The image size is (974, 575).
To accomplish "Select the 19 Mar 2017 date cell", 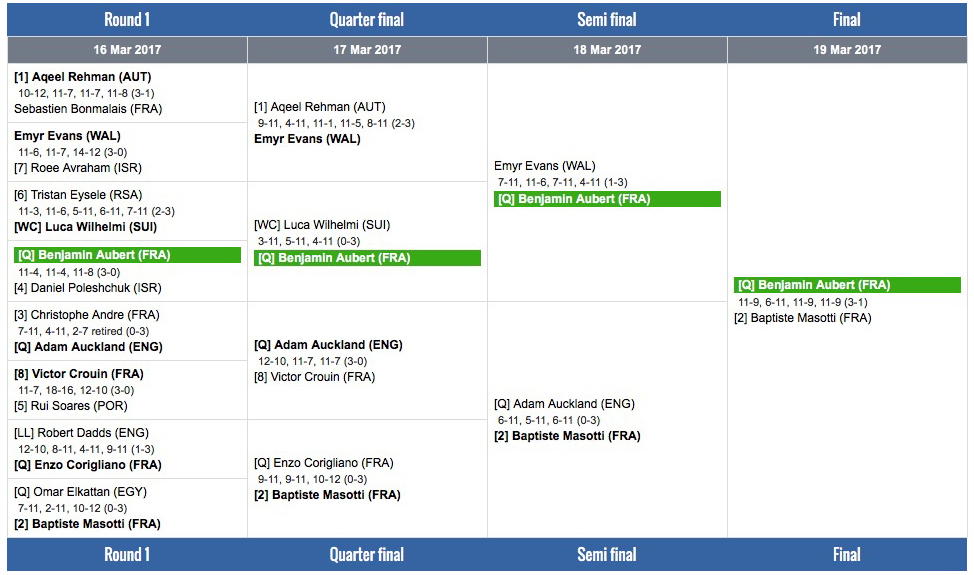I will [x=847, y=50].
